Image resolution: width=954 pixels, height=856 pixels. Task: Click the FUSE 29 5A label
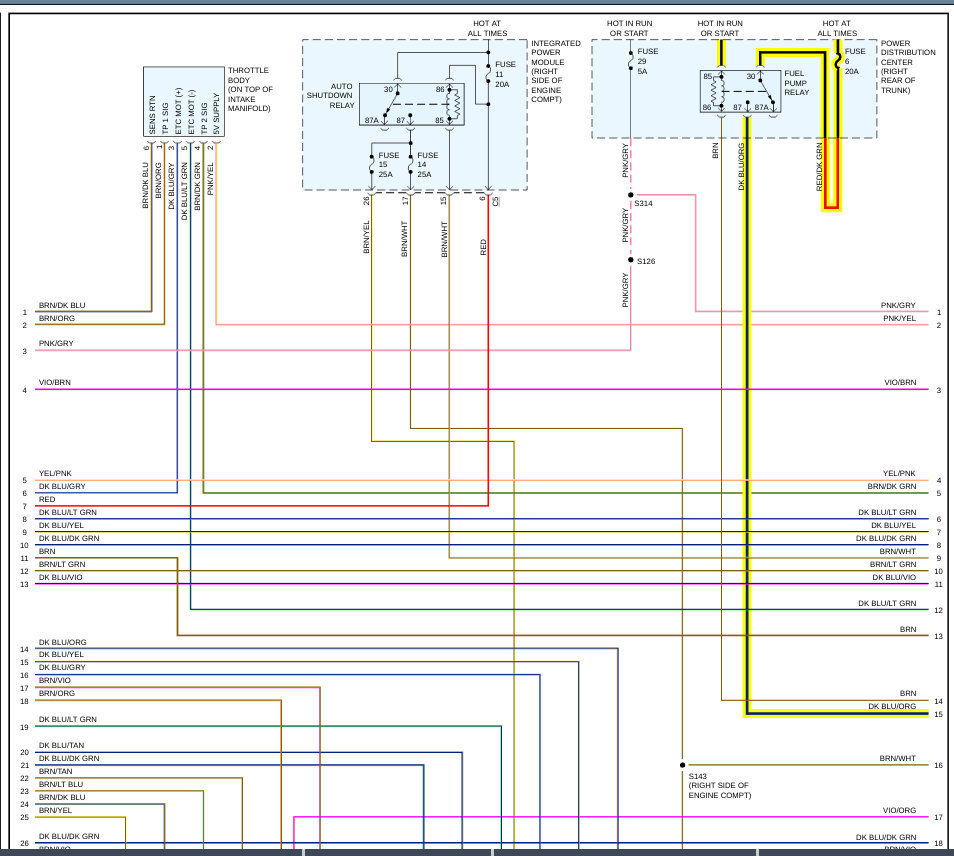[647, 61]
